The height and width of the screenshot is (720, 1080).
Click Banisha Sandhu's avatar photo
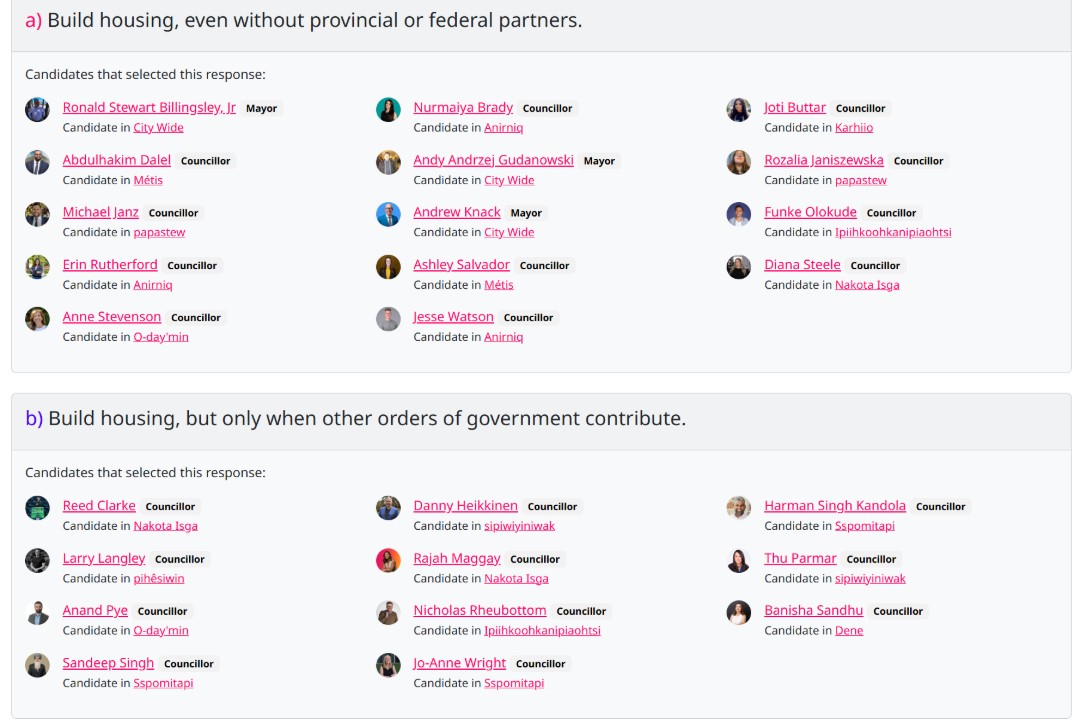click(x=738, y=612)
